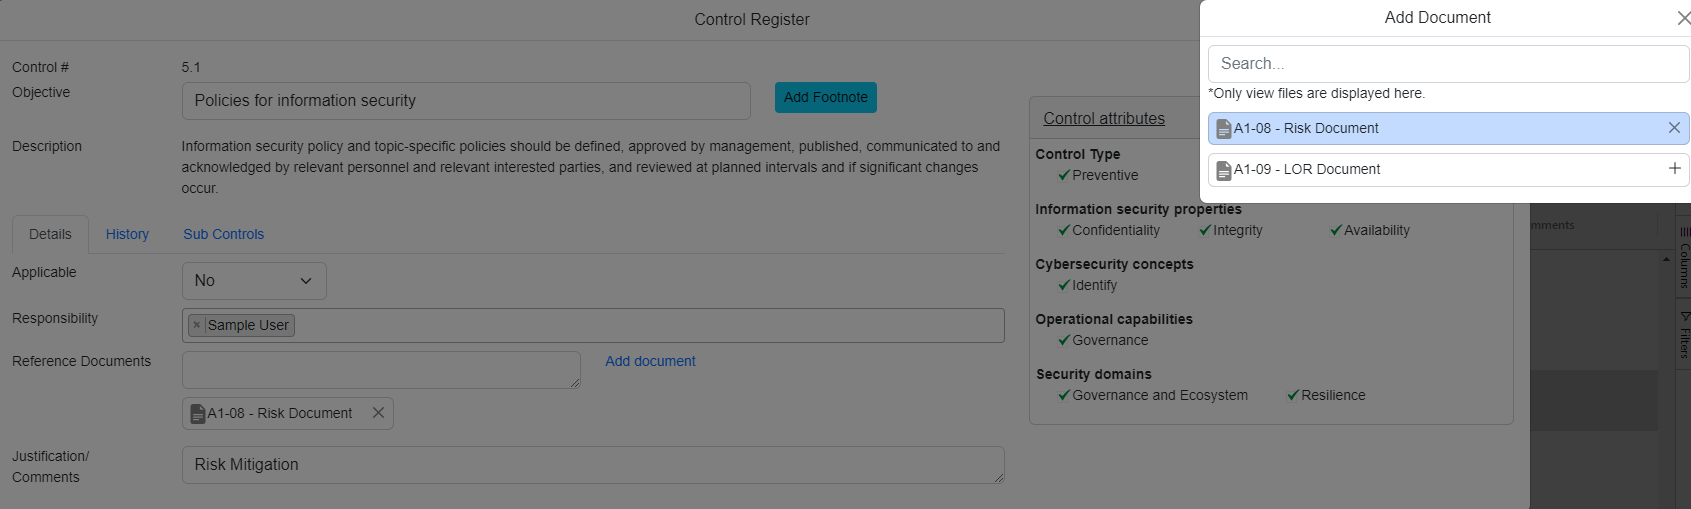This screenshot has width=1691, height=509.
Task: Open the Filters side panel
Action: click(x=1684, y=336)
